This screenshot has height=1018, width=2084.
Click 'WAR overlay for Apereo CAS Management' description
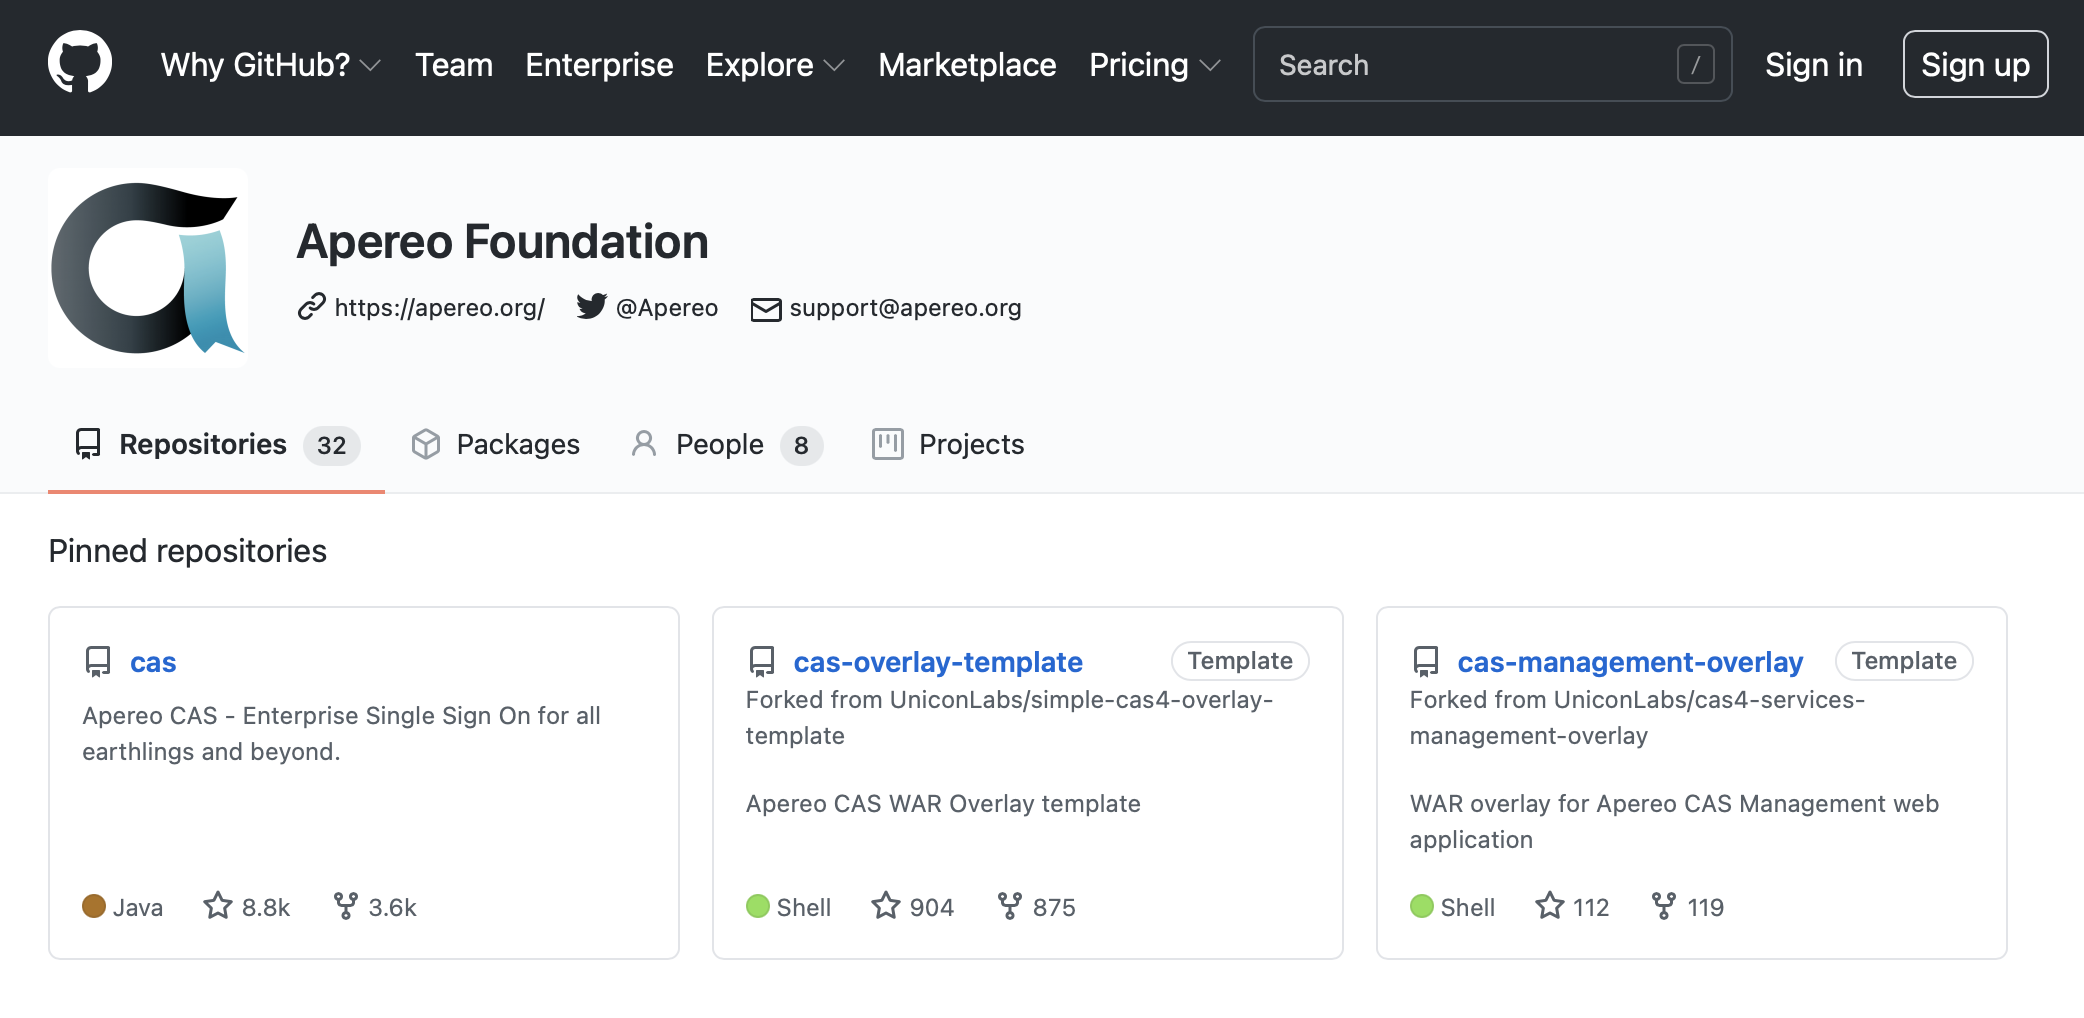point(1674,822)
